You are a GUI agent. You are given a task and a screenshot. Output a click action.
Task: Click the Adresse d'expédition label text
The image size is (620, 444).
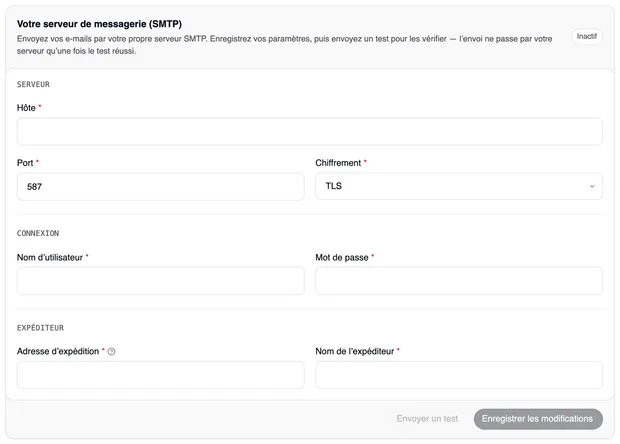(58, 351)
